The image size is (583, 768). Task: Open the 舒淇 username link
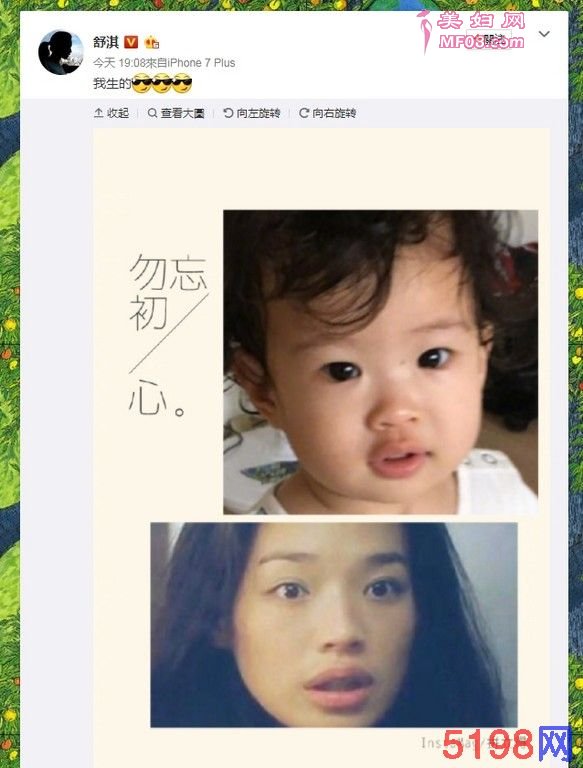coord(106,42)
